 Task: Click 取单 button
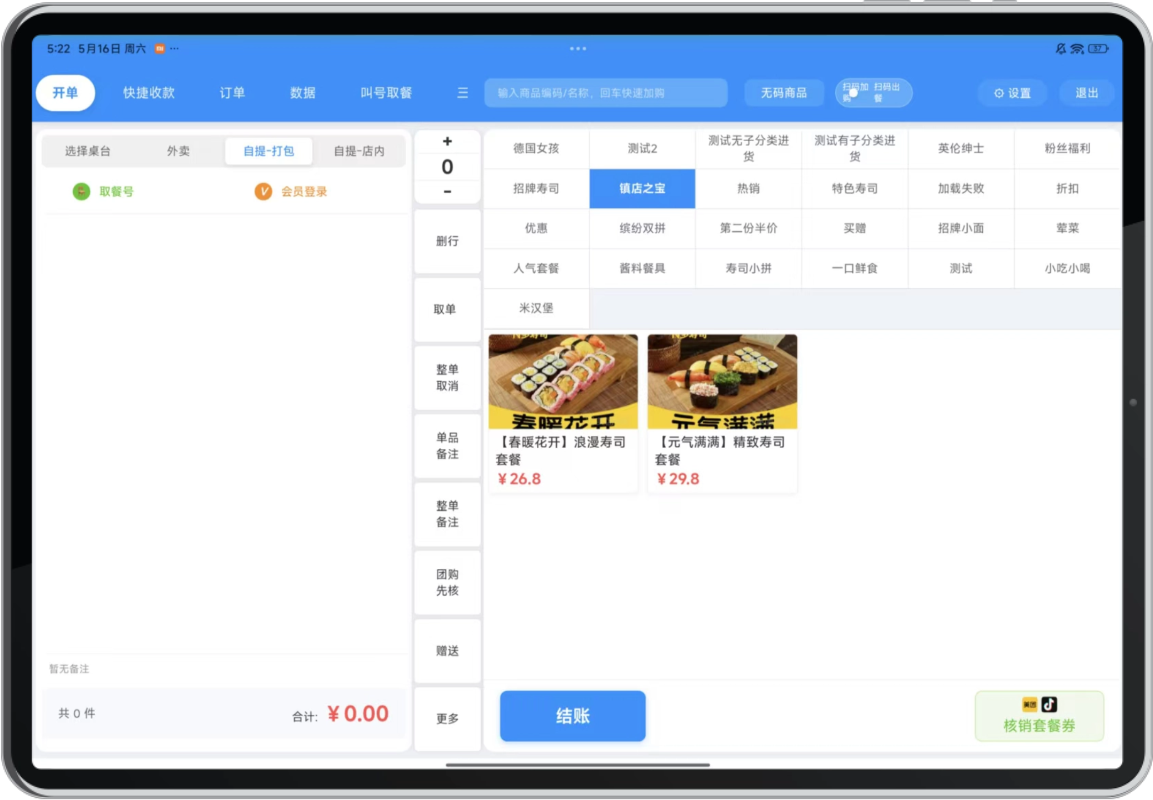(447, 310)
